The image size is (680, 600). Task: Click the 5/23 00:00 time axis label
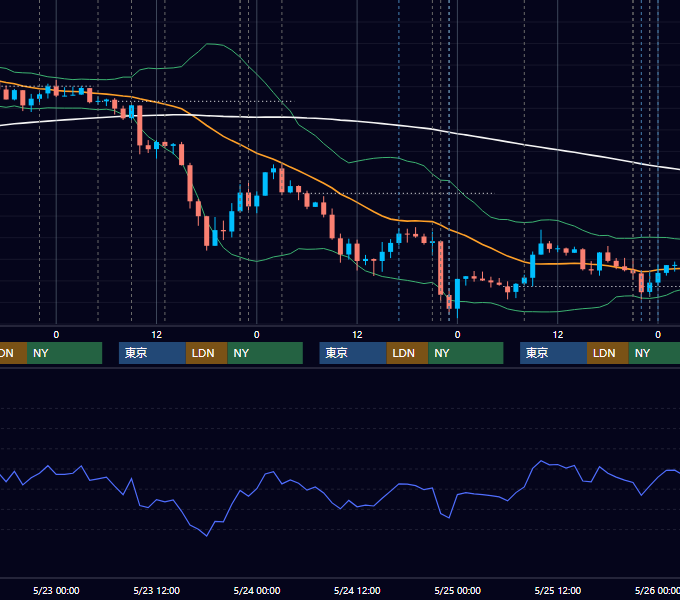coord(56,590)
